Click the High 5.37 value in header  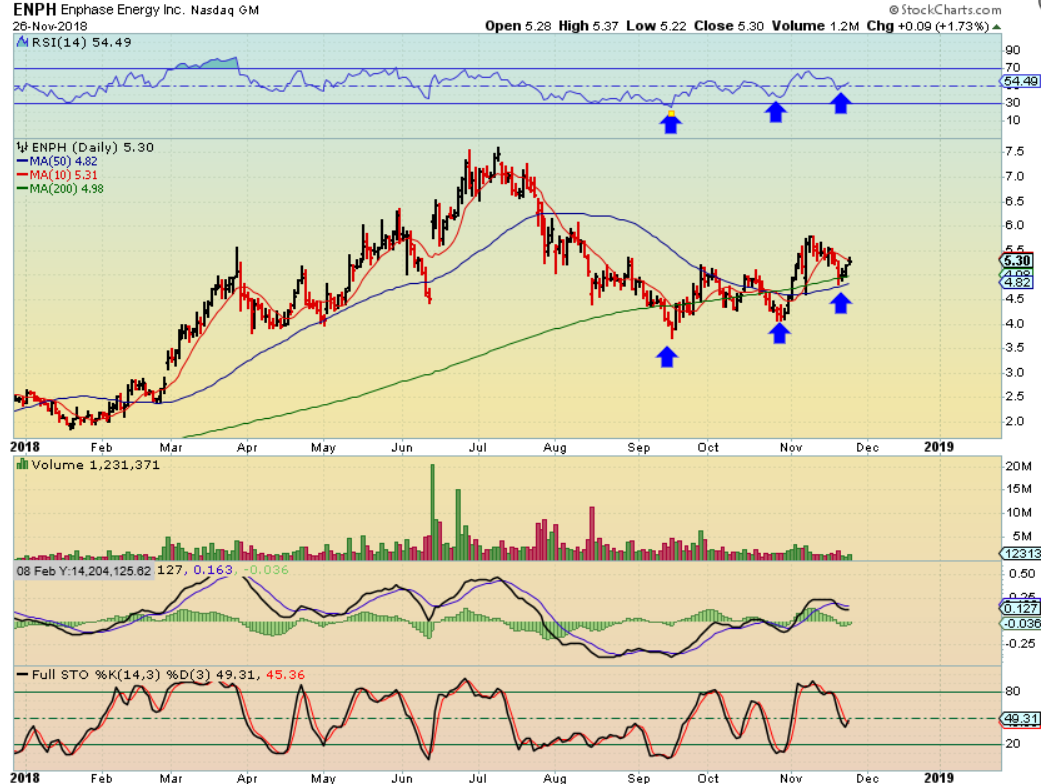[588, 26]
